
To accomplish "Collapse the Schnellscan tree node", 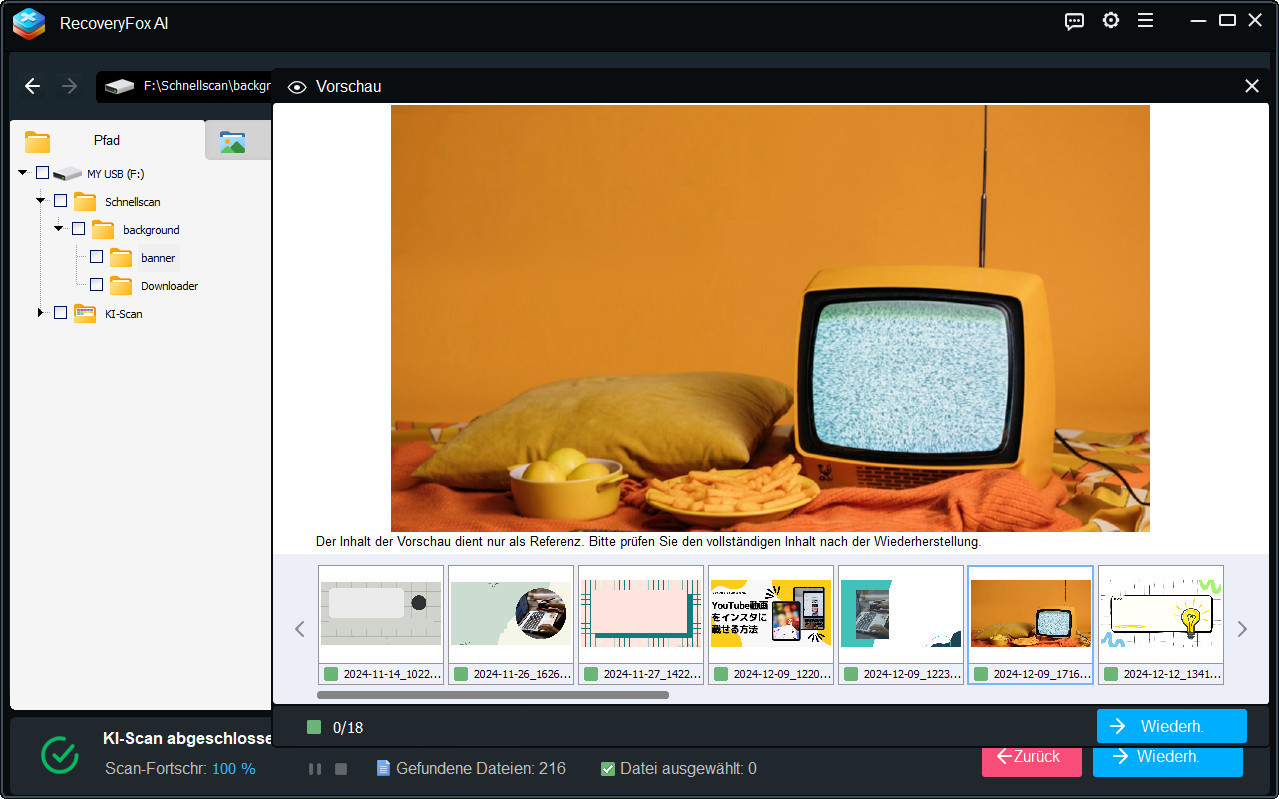I will (x=41, y=201).
